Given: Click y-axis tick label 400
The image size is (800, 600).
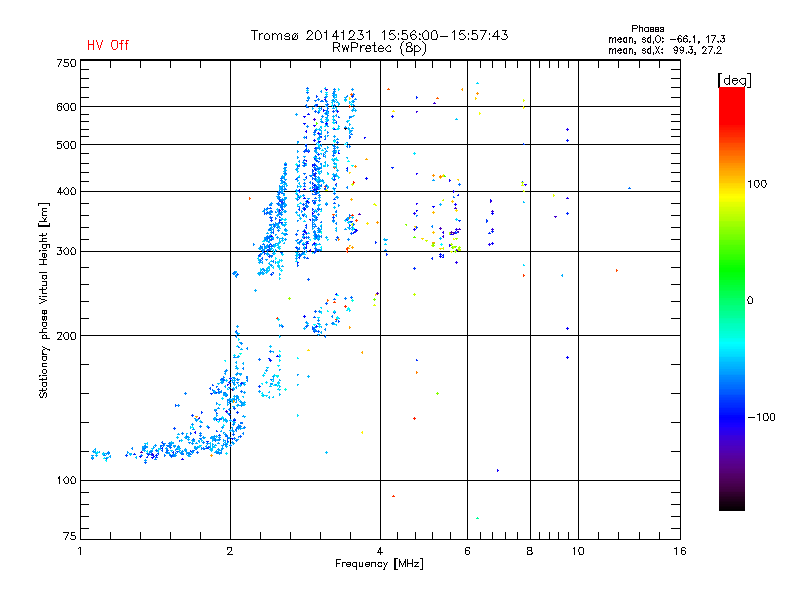Looking at the screenshot, I should click(x=66, y=191).
